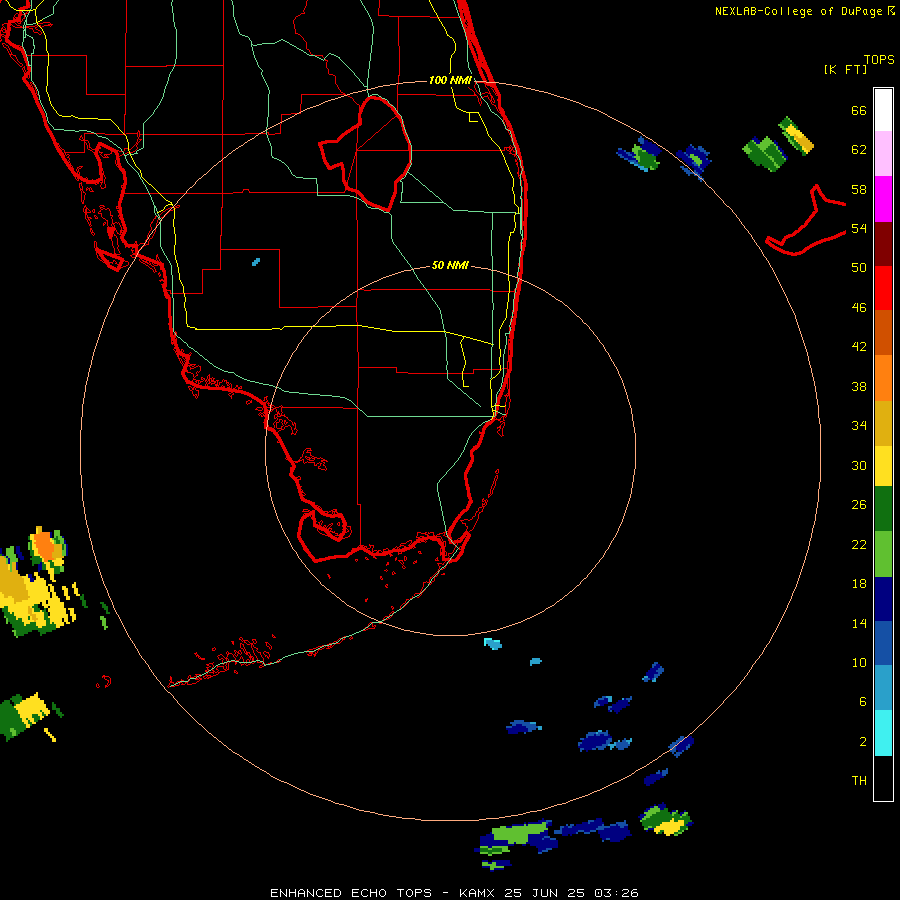
Task: Click the cyan echo just outside the 50 NMI ring
Action: pos(492,643)
